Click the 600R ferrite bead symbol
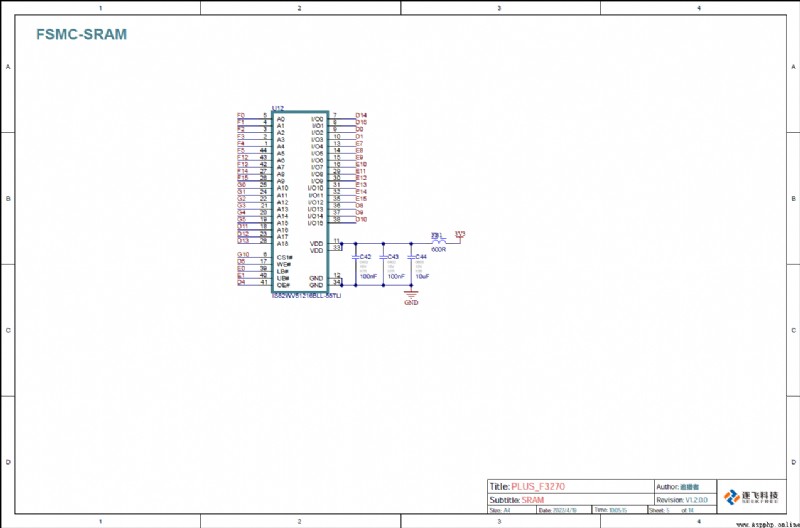 point(438,241)
